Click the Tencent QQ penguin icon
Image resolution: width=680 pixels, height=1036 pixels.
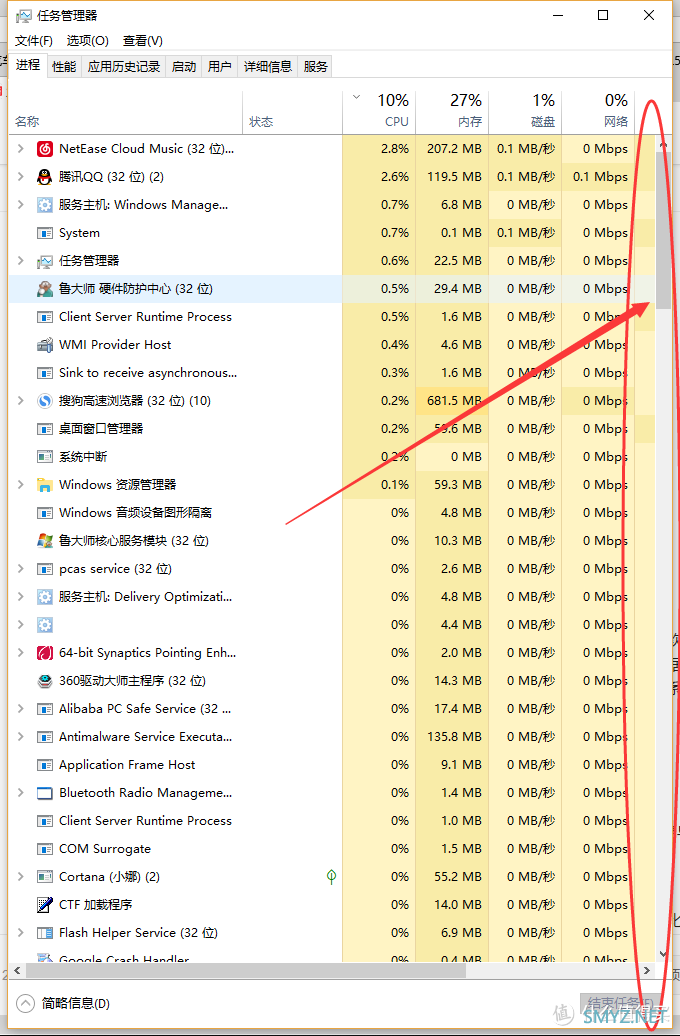point(44,177)
